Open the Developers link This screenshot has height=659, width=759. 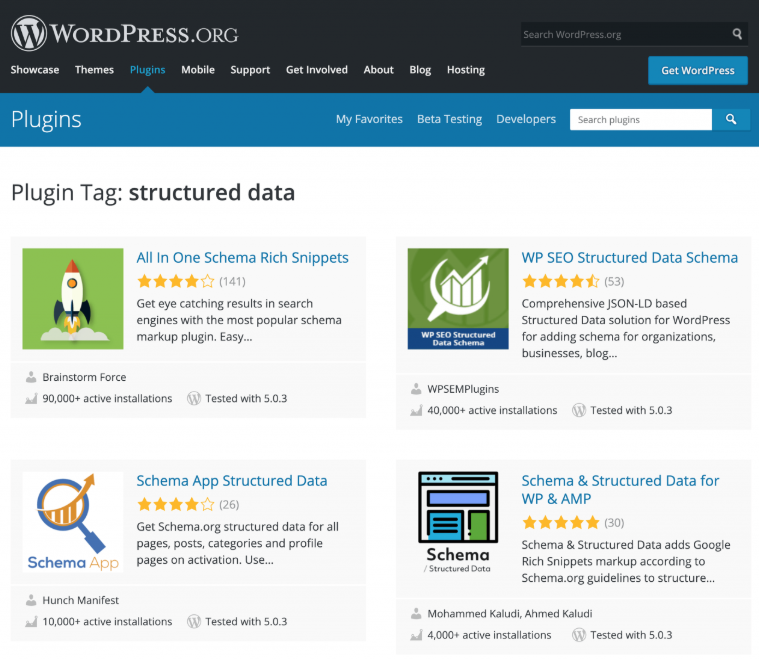pos(526,119)
